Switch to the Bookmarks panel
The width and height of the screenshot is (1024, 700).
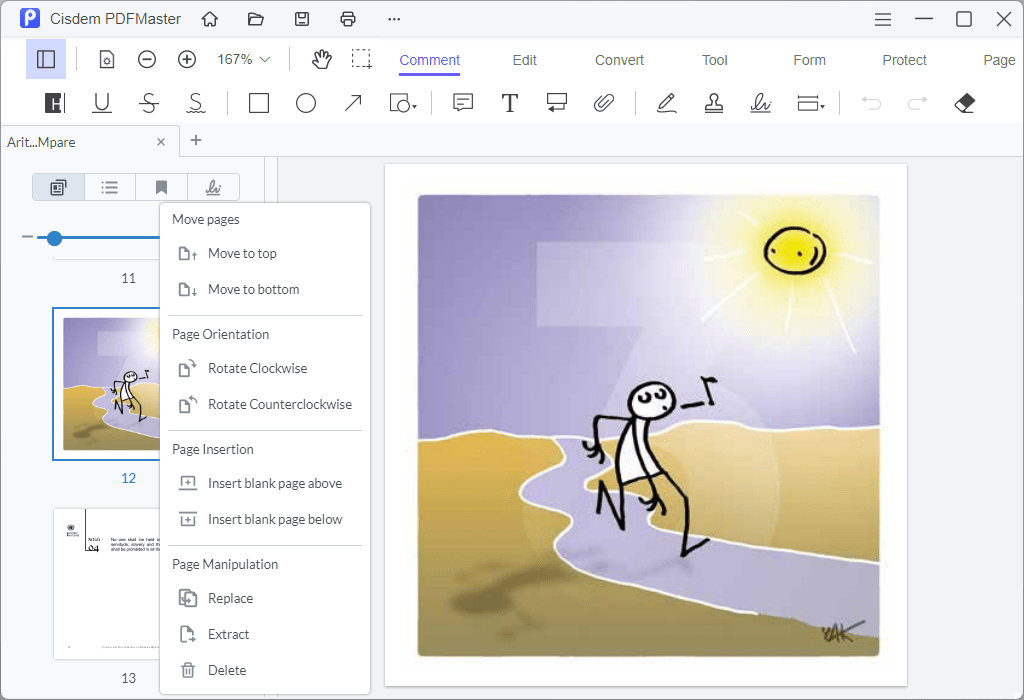pos(161,187)
